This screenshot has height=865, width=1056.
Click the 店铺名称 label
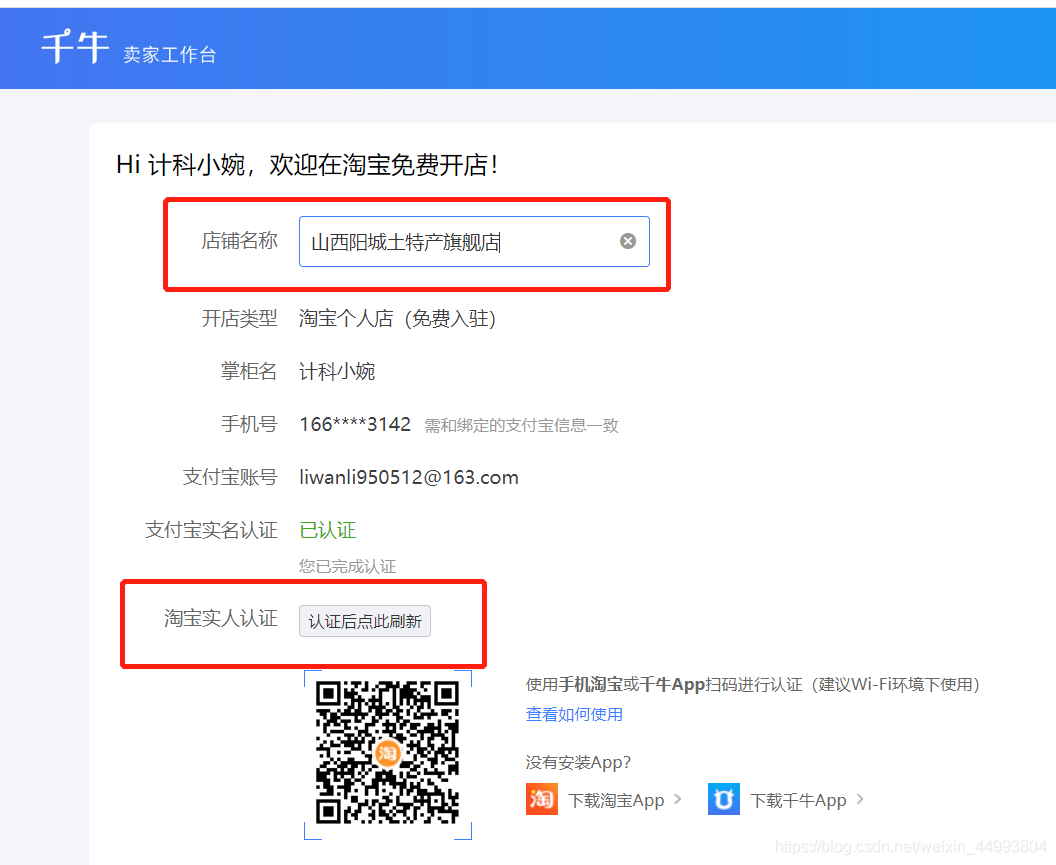(239, 241)
